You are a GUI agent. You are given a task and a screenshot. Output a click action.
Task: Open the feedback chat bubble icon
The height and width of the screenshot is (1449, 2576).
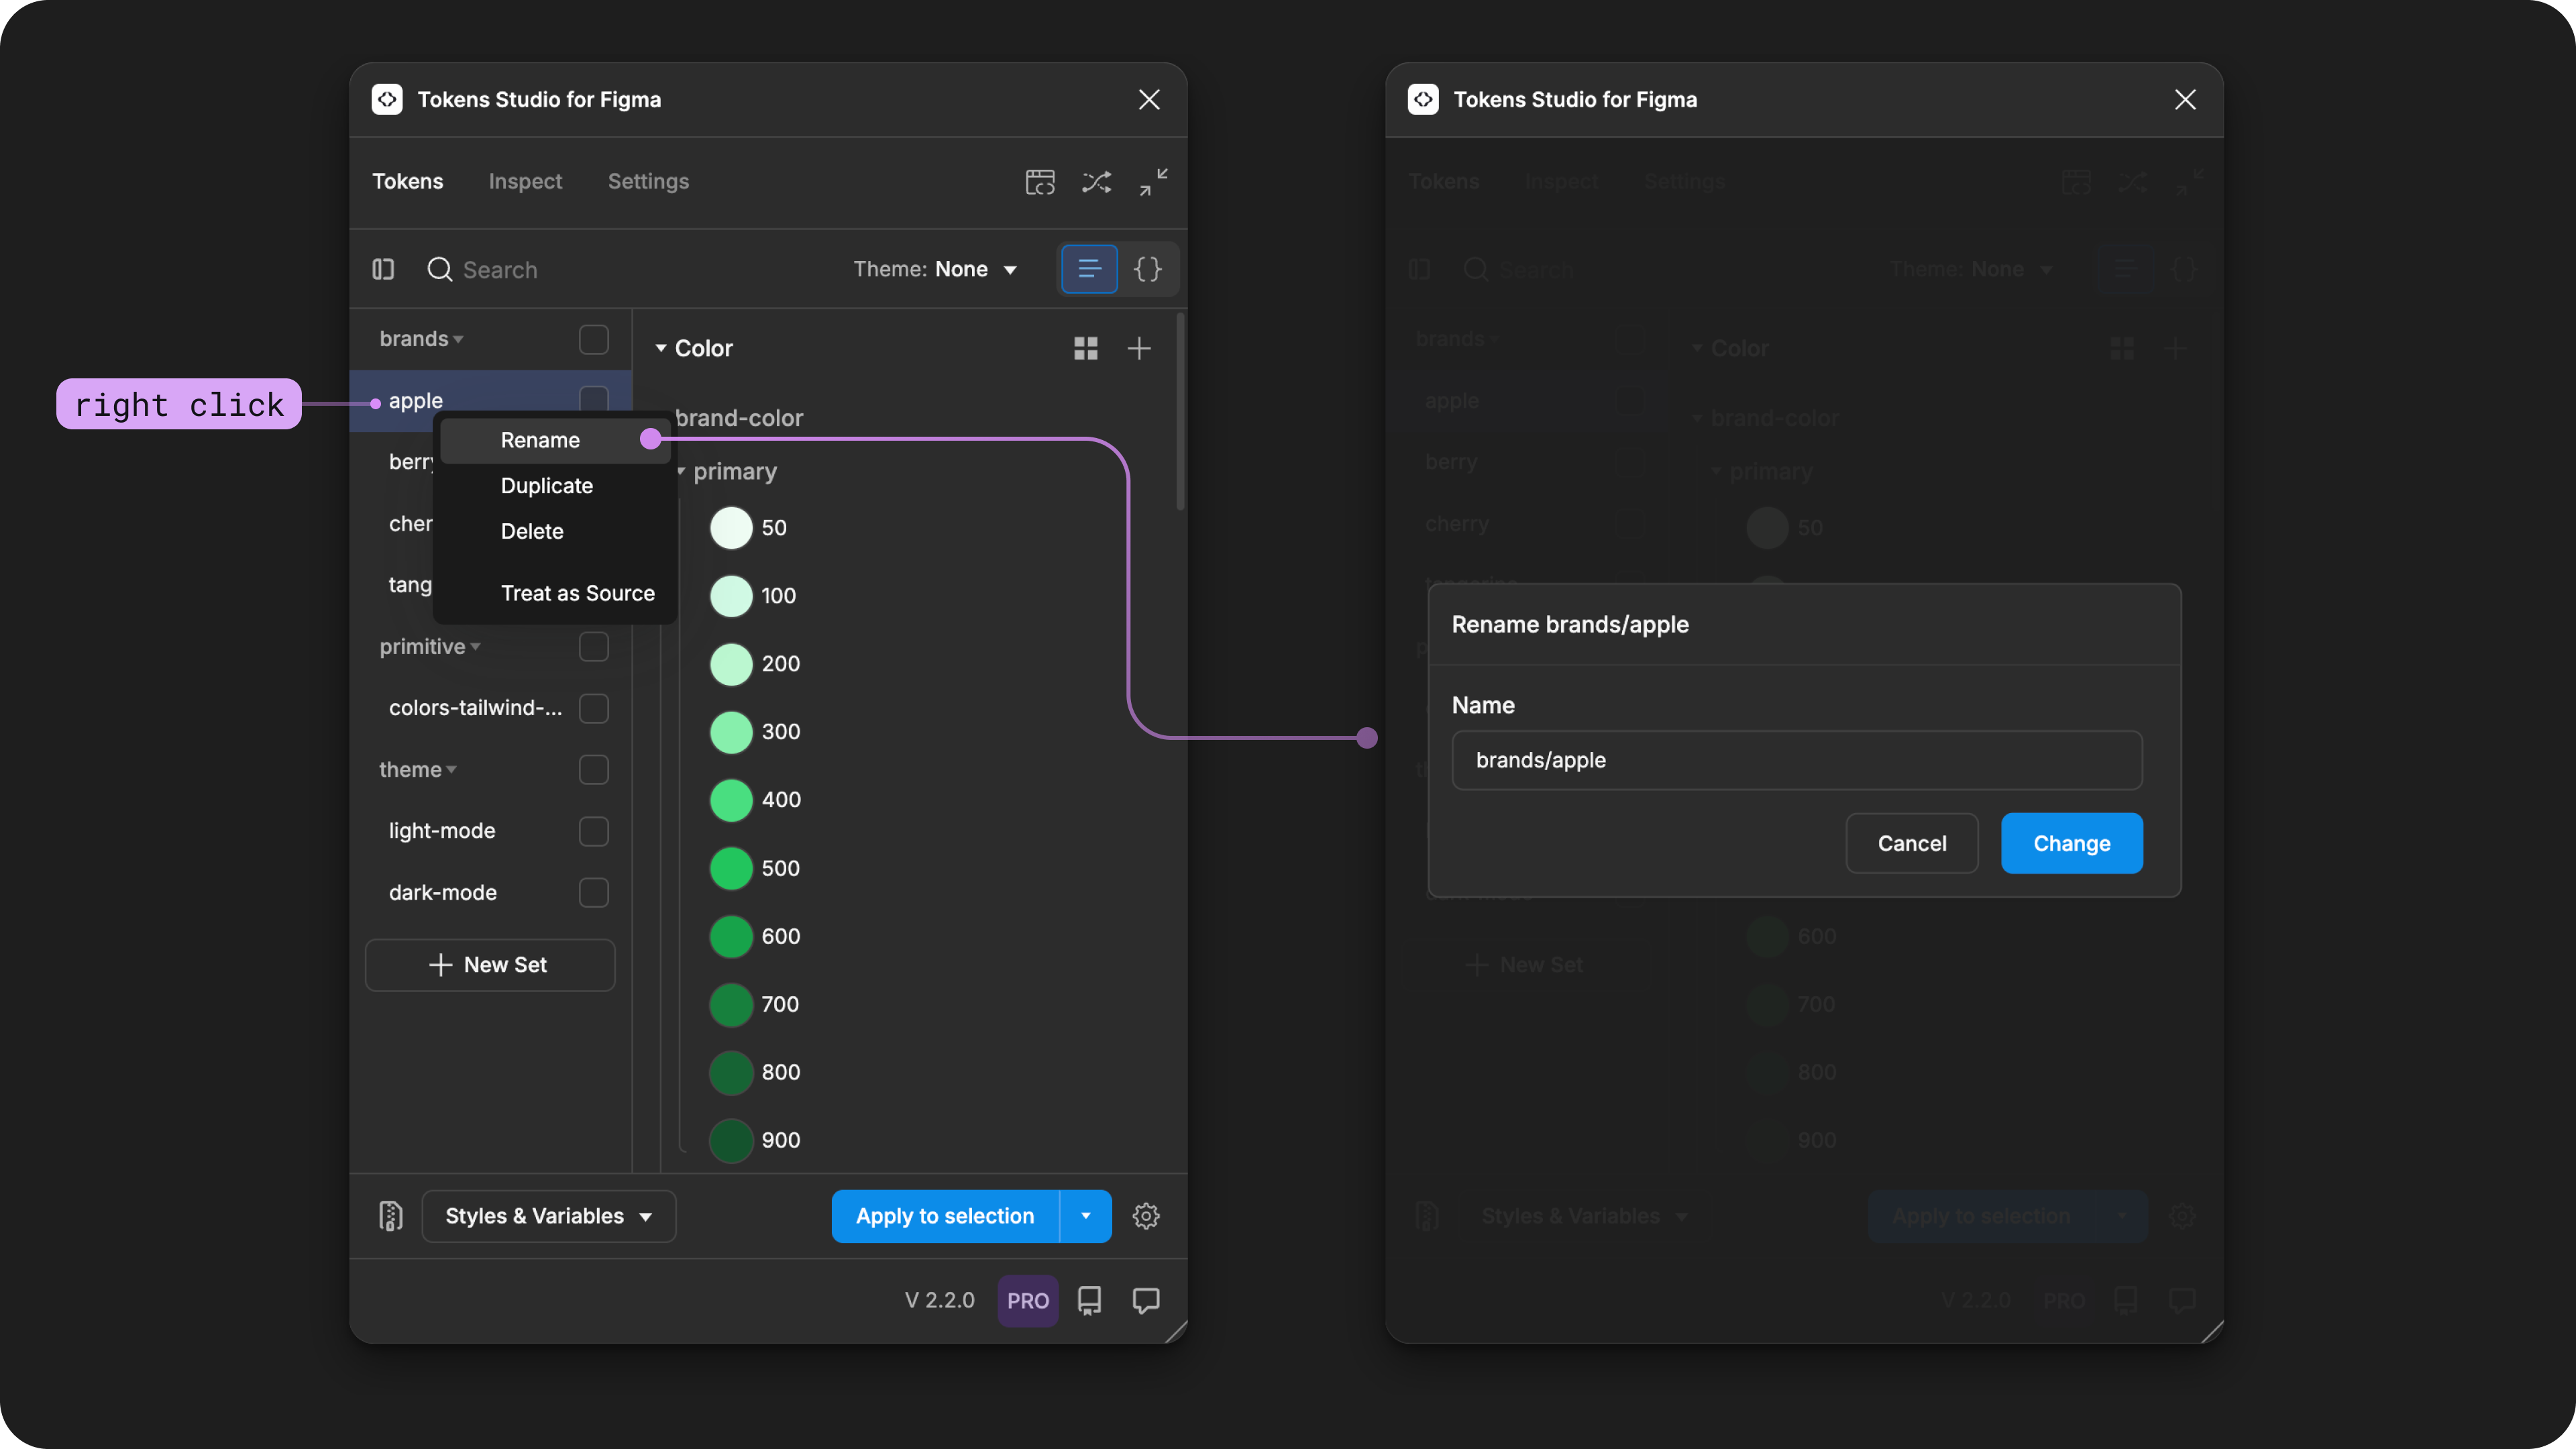pyautogui.click(x=1146, y=1300)
